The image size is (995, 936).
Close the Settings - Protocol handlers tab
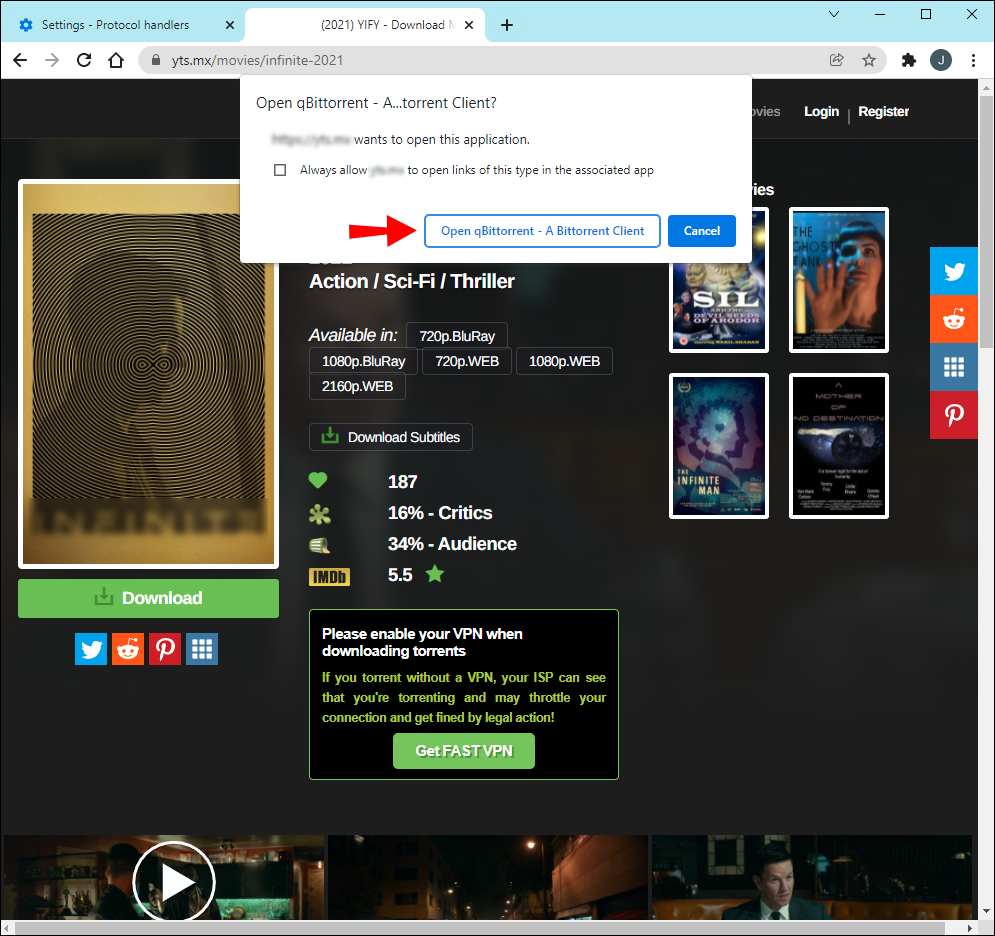coord(230,25)
